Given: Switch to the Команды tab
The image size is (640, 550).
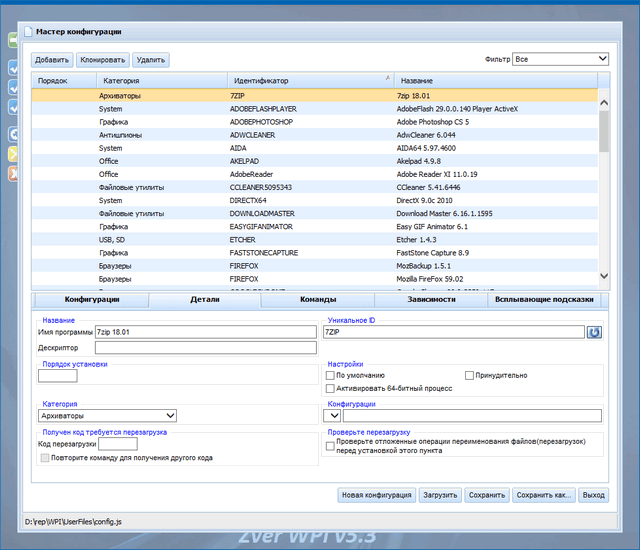Looking at the screenshot, I should tap(317, 299).
